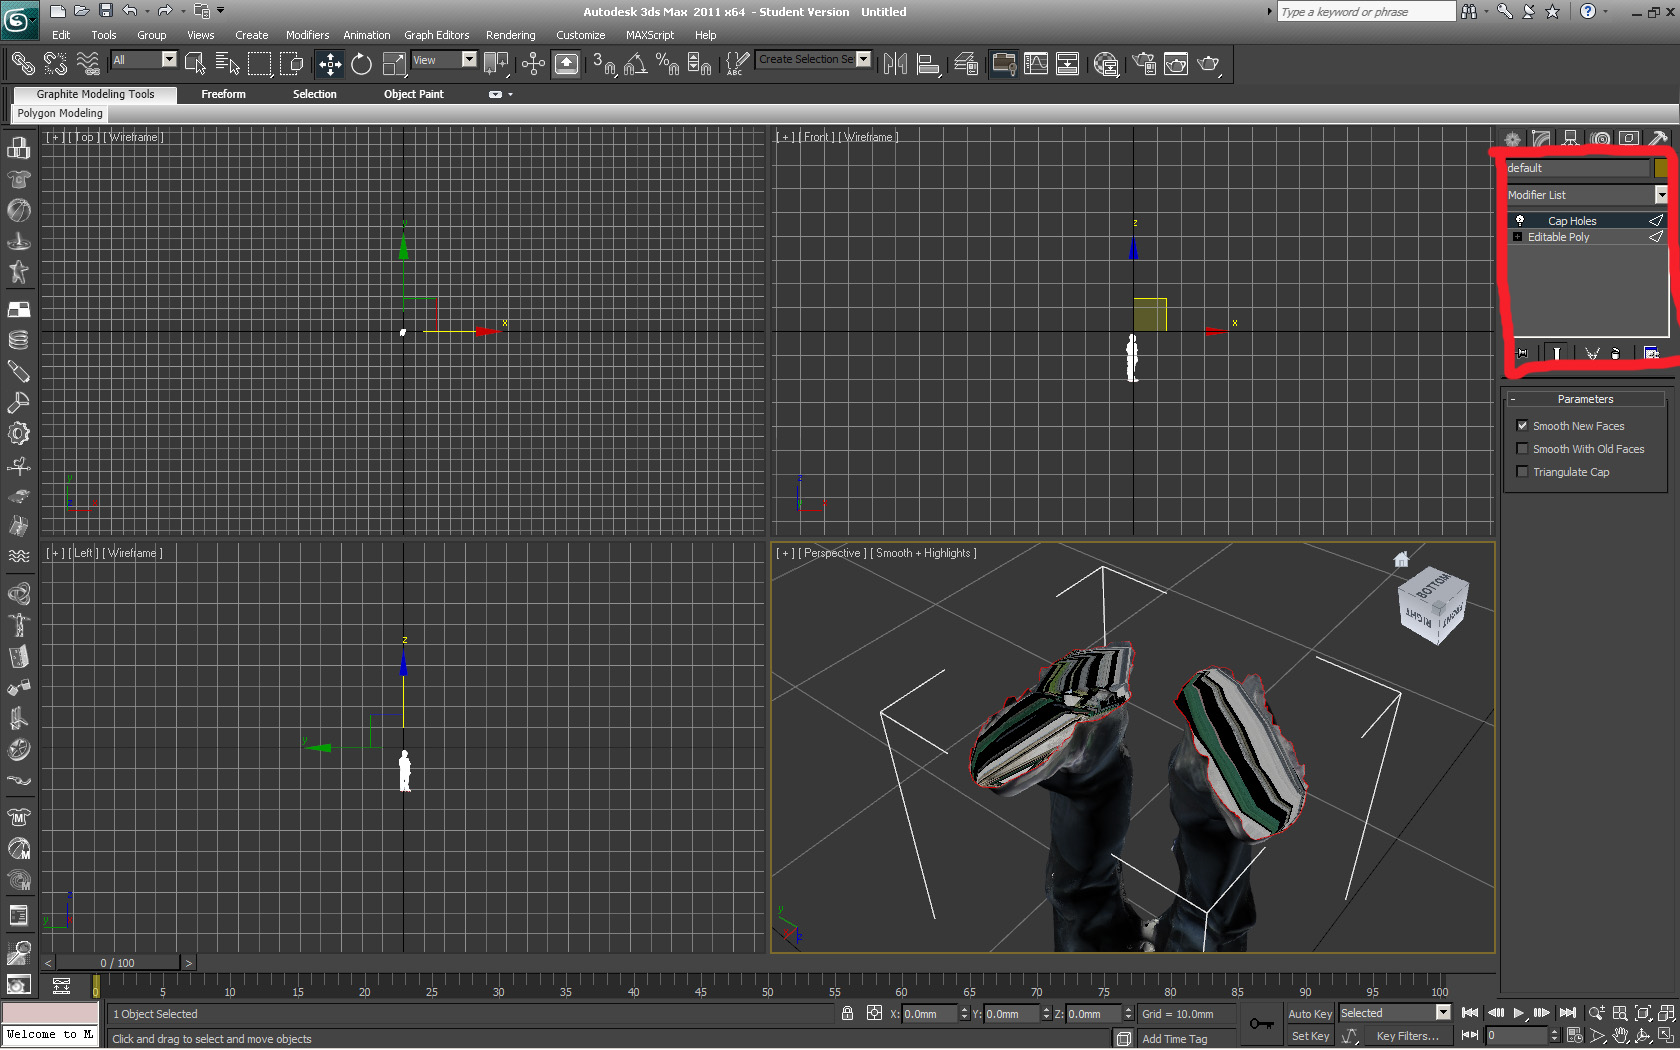Click the Set Key button
The width and height of the screenshot is (1680, 1050).
[x=1310, y=1036]
